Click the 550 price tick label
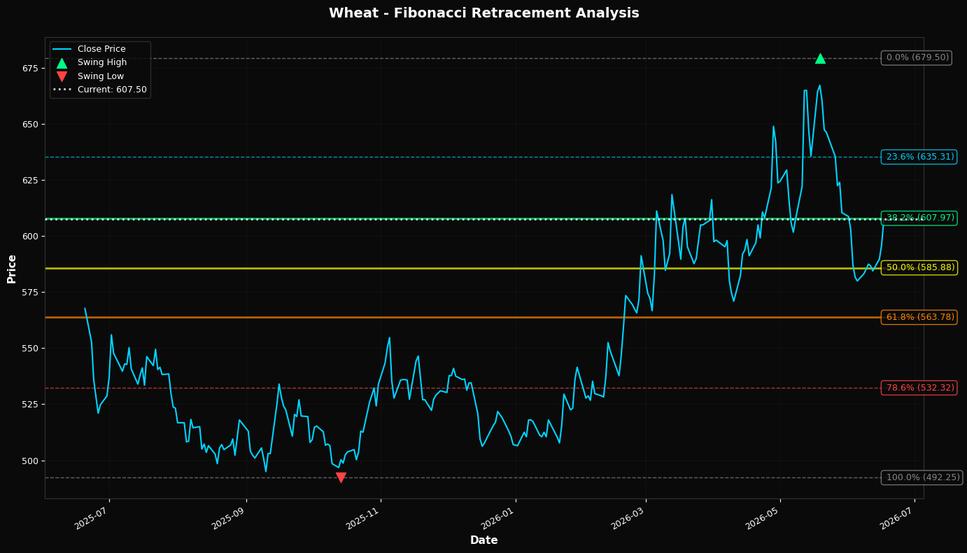Viewport: 967px width, 553px height. pos(30,348)
